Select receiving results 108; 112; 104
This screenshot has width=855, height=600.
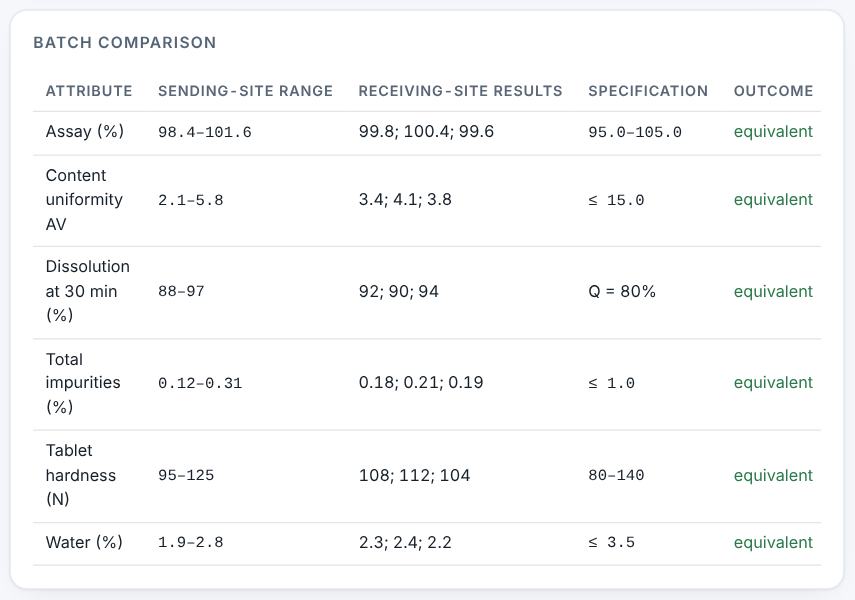(x=414, y=475)
